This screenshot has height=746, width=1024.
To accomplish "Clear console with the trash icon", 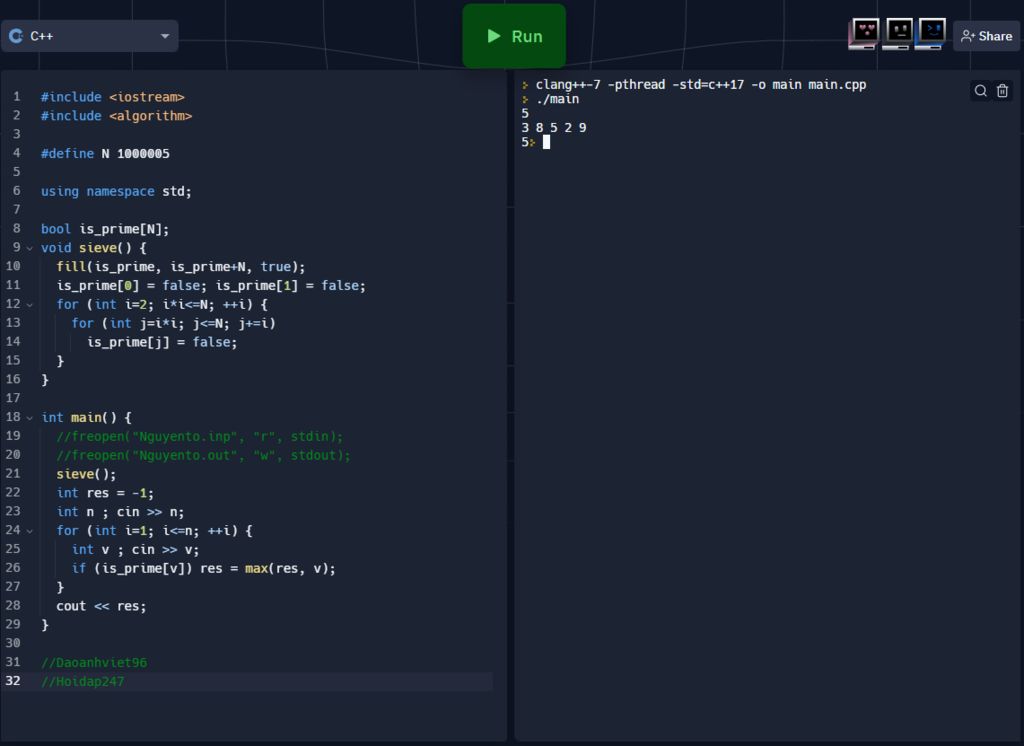I will [1002, 91].
